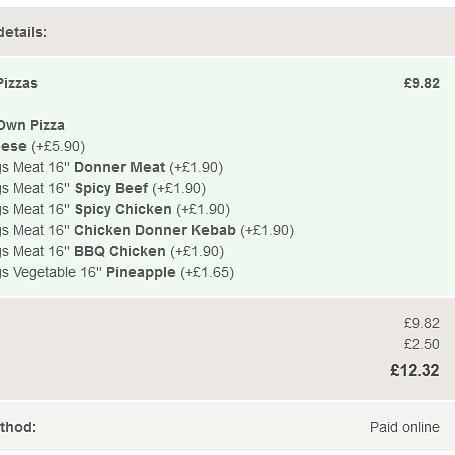
Task: Click the Donner Meat price (+£1.90)
Action: coord(196,167)
